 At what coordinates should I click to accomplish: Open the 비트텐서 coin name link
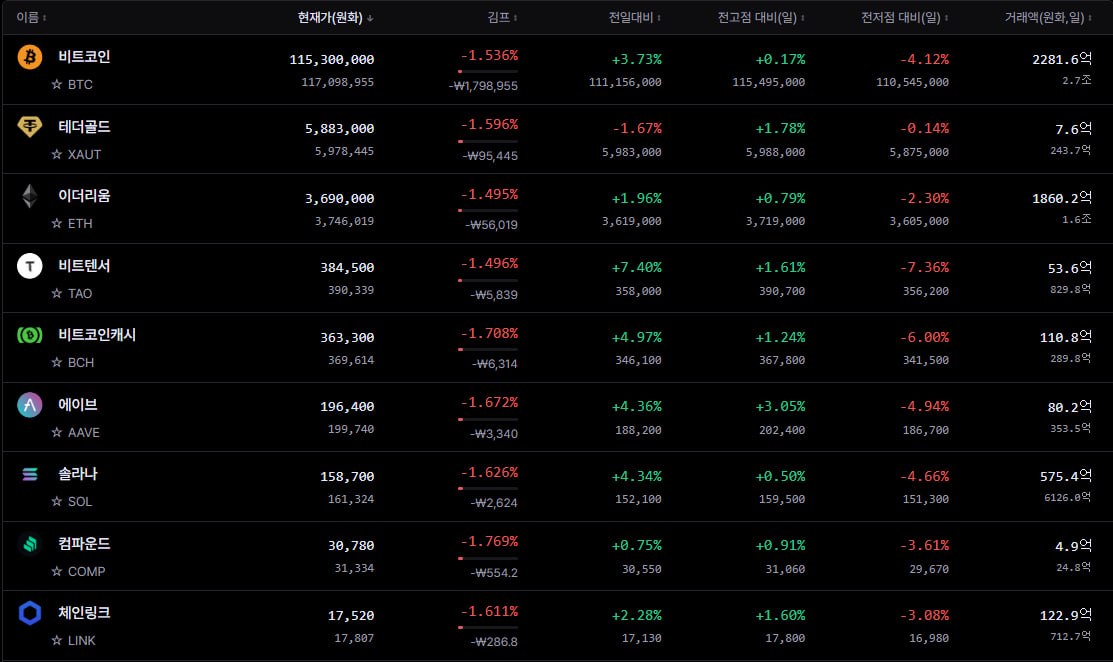[84, 265]
